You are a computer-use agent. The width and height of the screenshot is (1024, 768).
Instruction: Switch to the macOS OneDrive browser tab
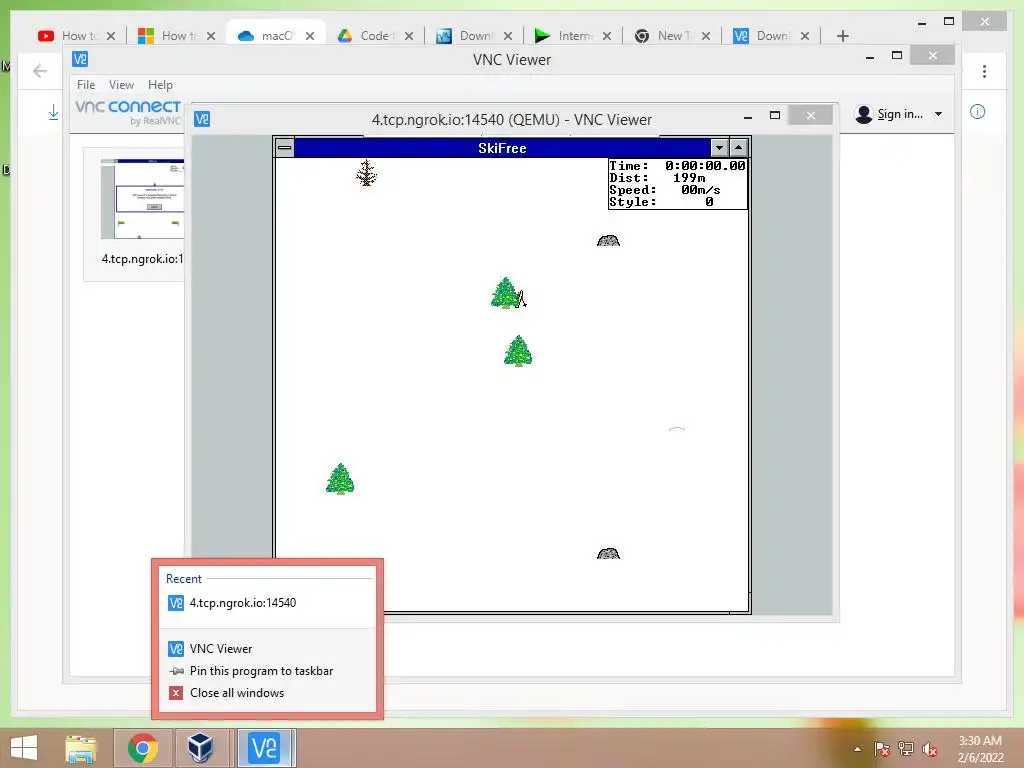point(275,36)
